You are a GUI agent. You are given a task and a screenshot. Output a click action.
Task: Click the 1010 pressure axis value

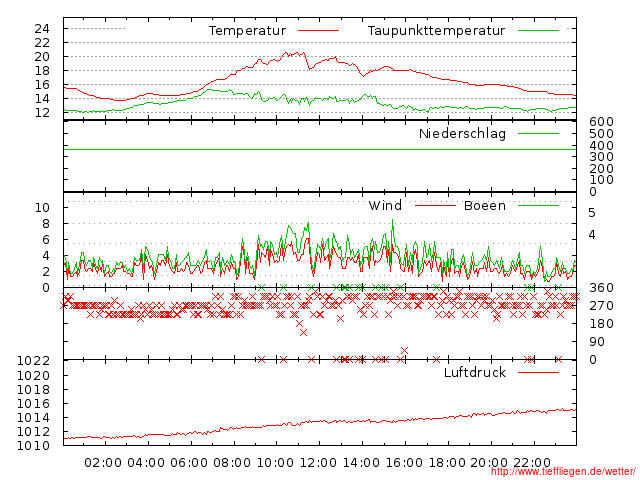tap(33, 445)
